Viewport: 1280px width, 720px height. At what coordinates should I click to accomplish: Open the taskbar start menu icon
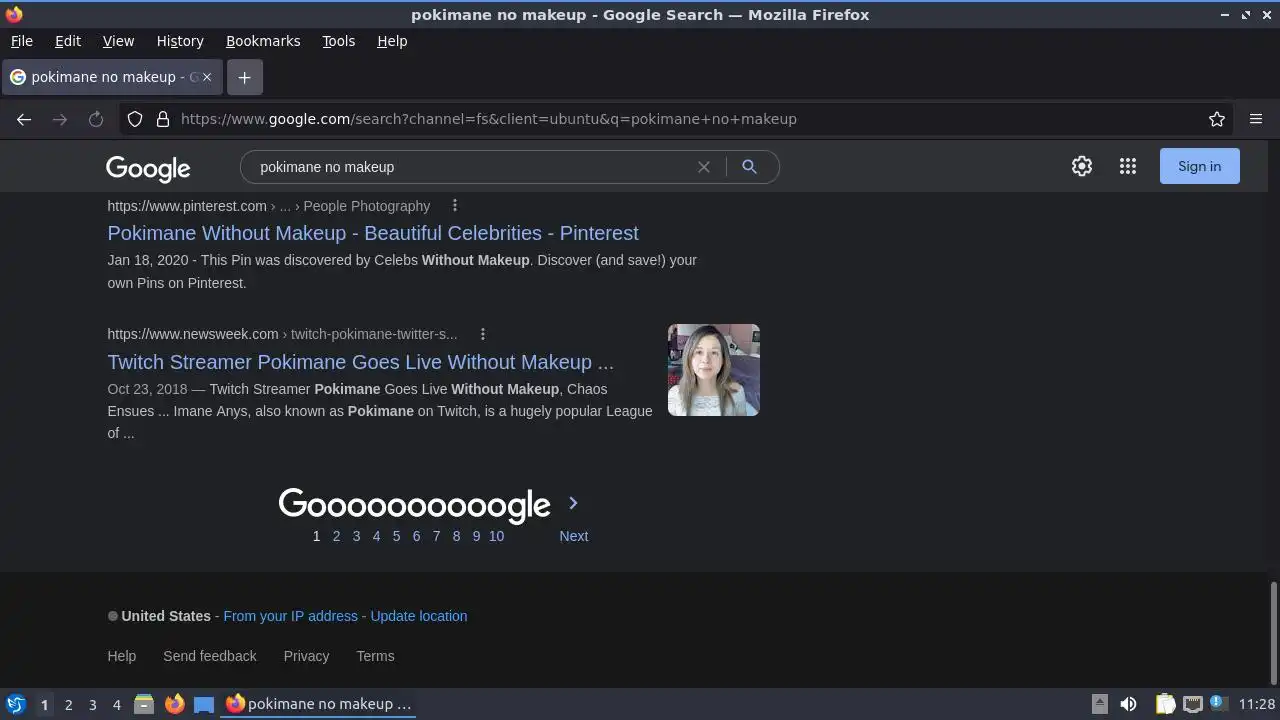tap(16, 704)
